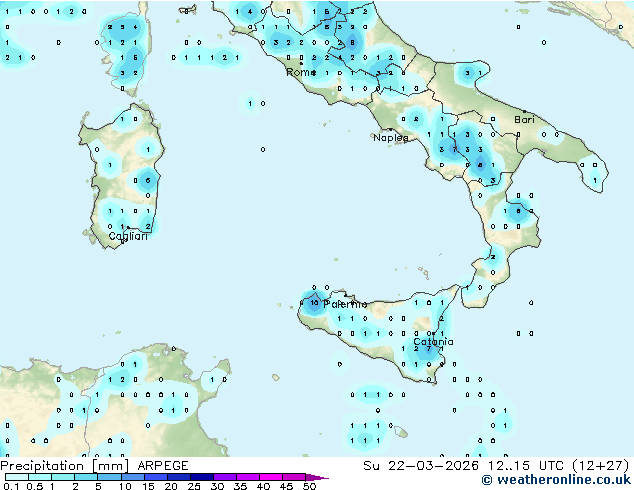This screenshot has width=634, height=490.
Task: Click the ARPEGE model name label
Action: coord(163,466)
